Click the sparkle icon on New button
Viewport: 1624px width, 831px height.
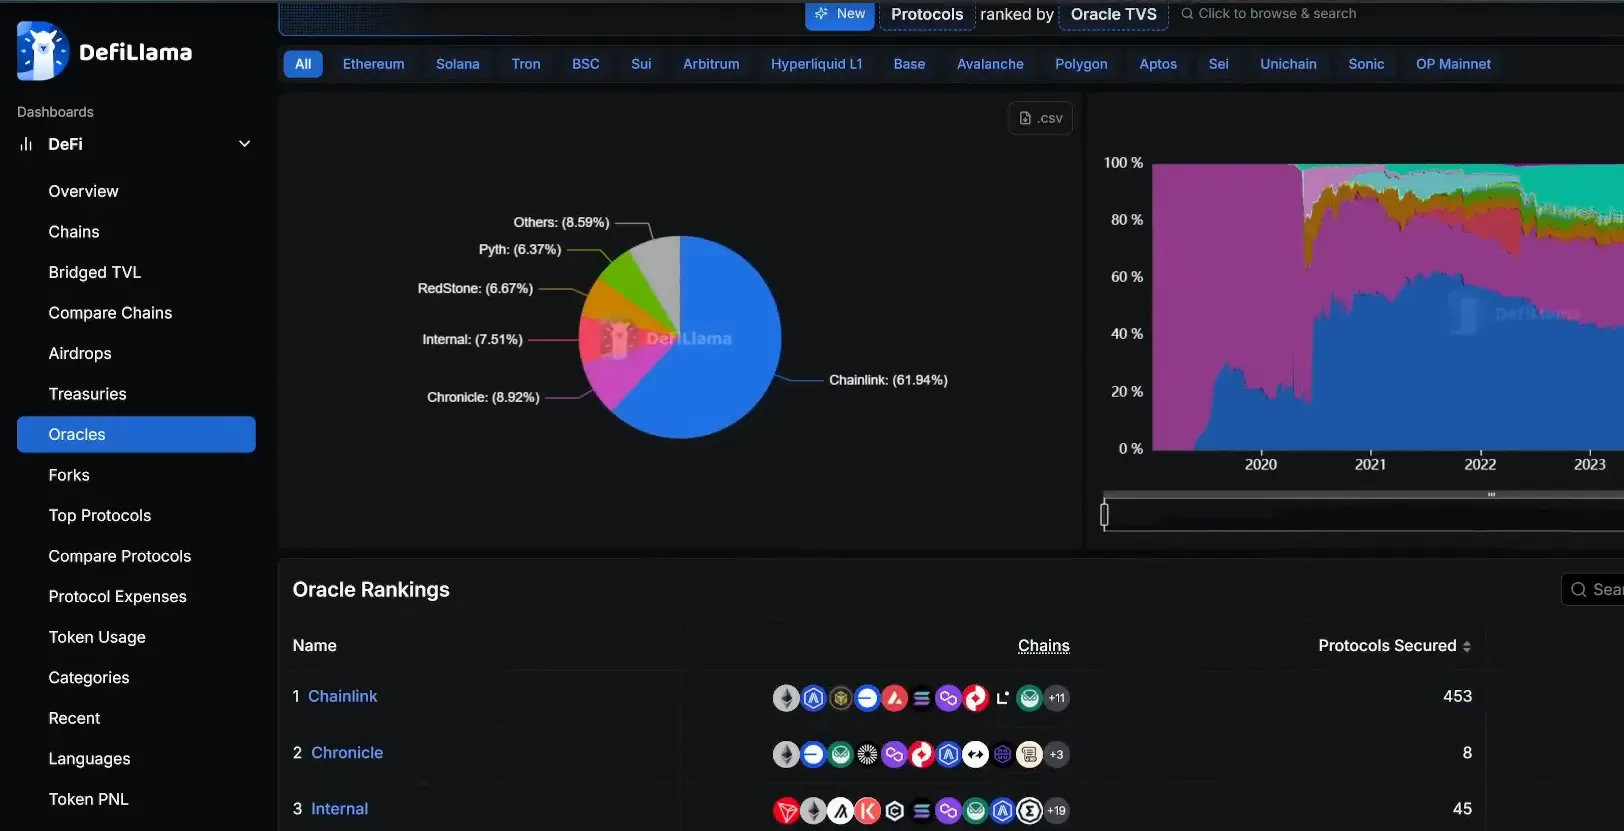pyautogui.click(x=821, y=14)
